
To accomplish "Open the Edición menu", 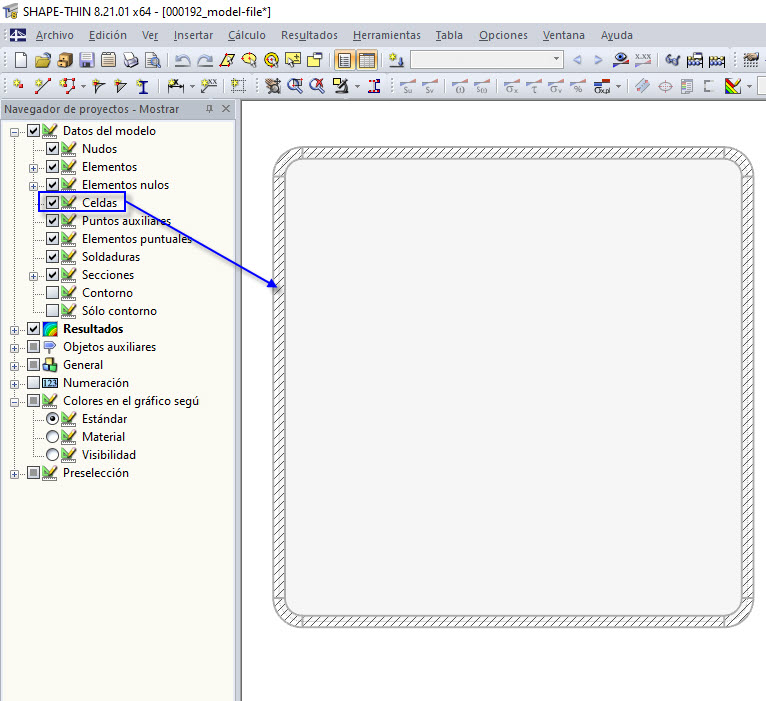I will [107, 35].
